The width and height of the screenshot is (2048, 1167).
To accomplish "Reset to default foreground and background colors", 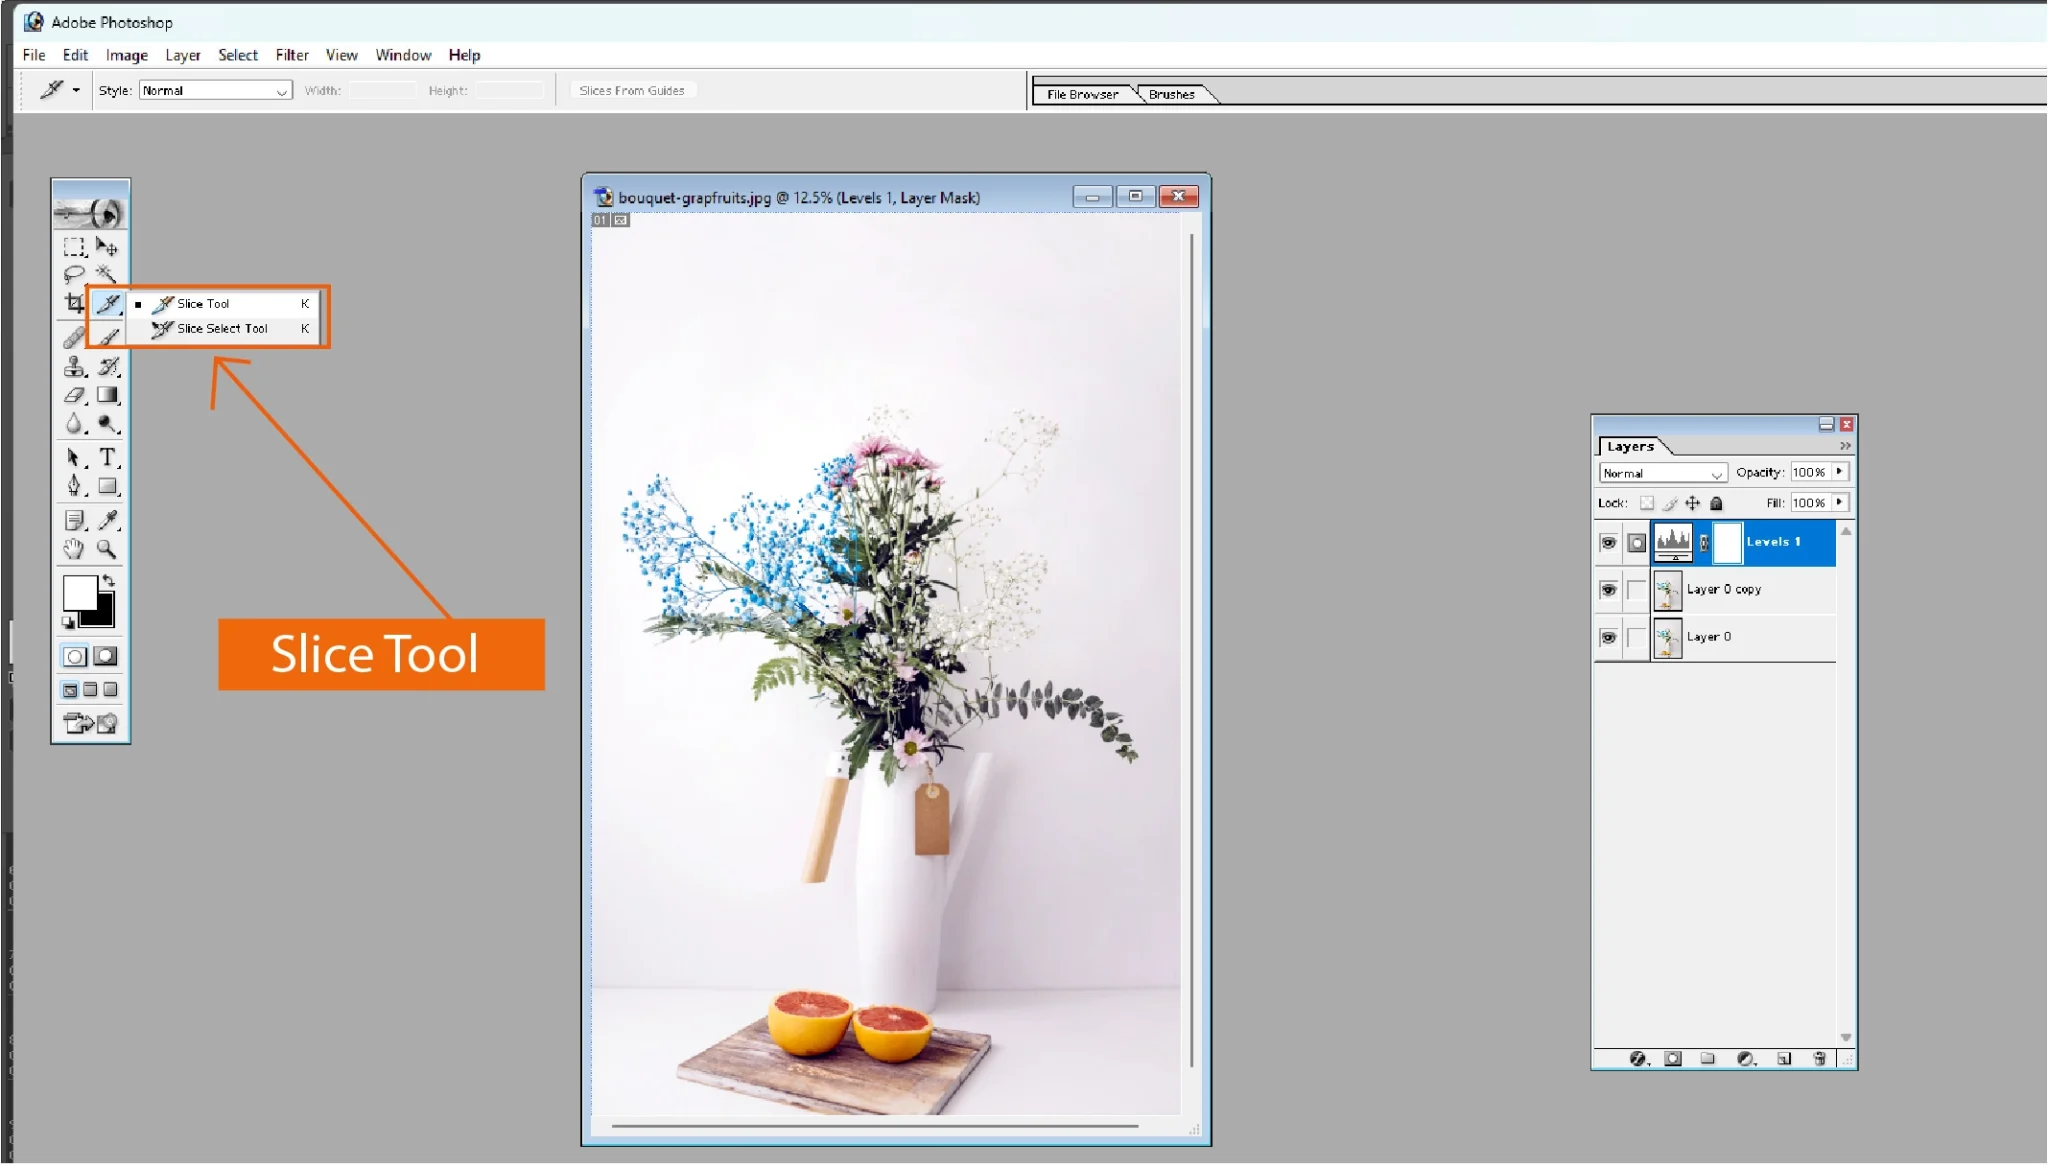I will 68,622.
